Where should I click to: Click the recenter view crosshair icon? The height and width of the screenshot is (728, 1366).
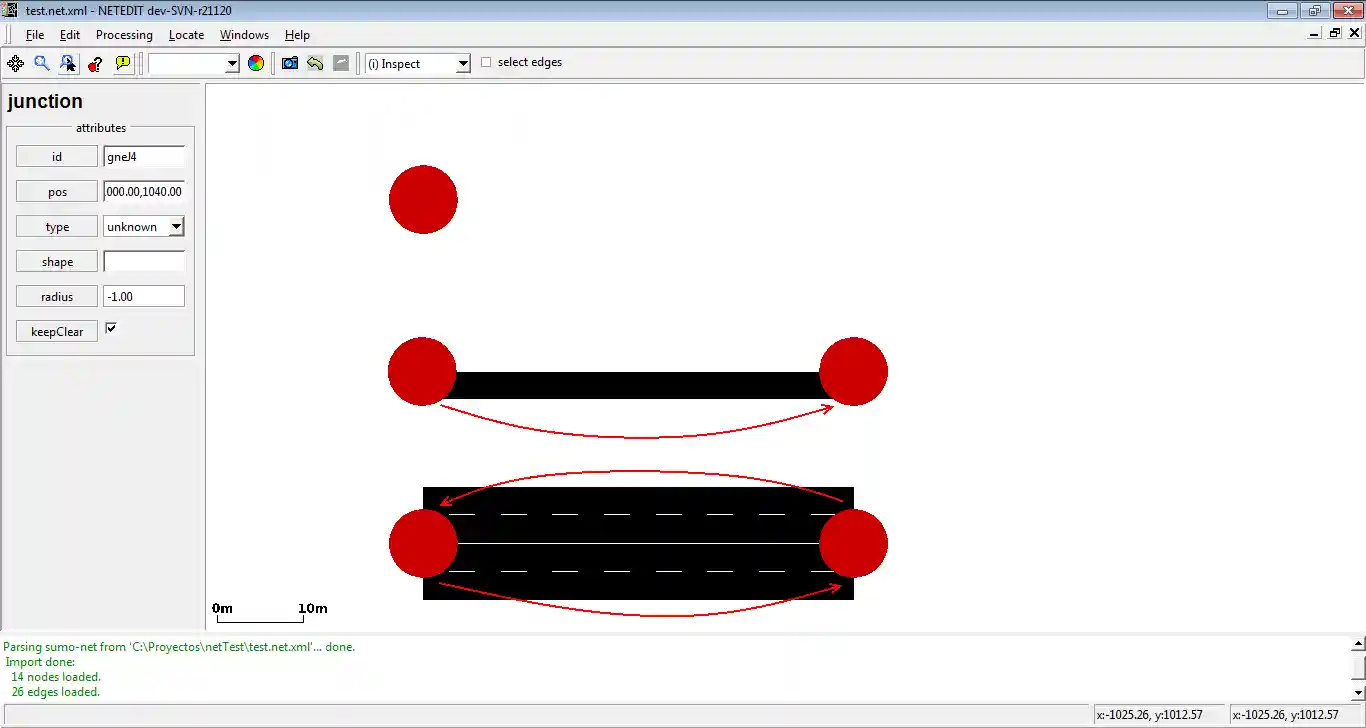click(x=15, y=63)
